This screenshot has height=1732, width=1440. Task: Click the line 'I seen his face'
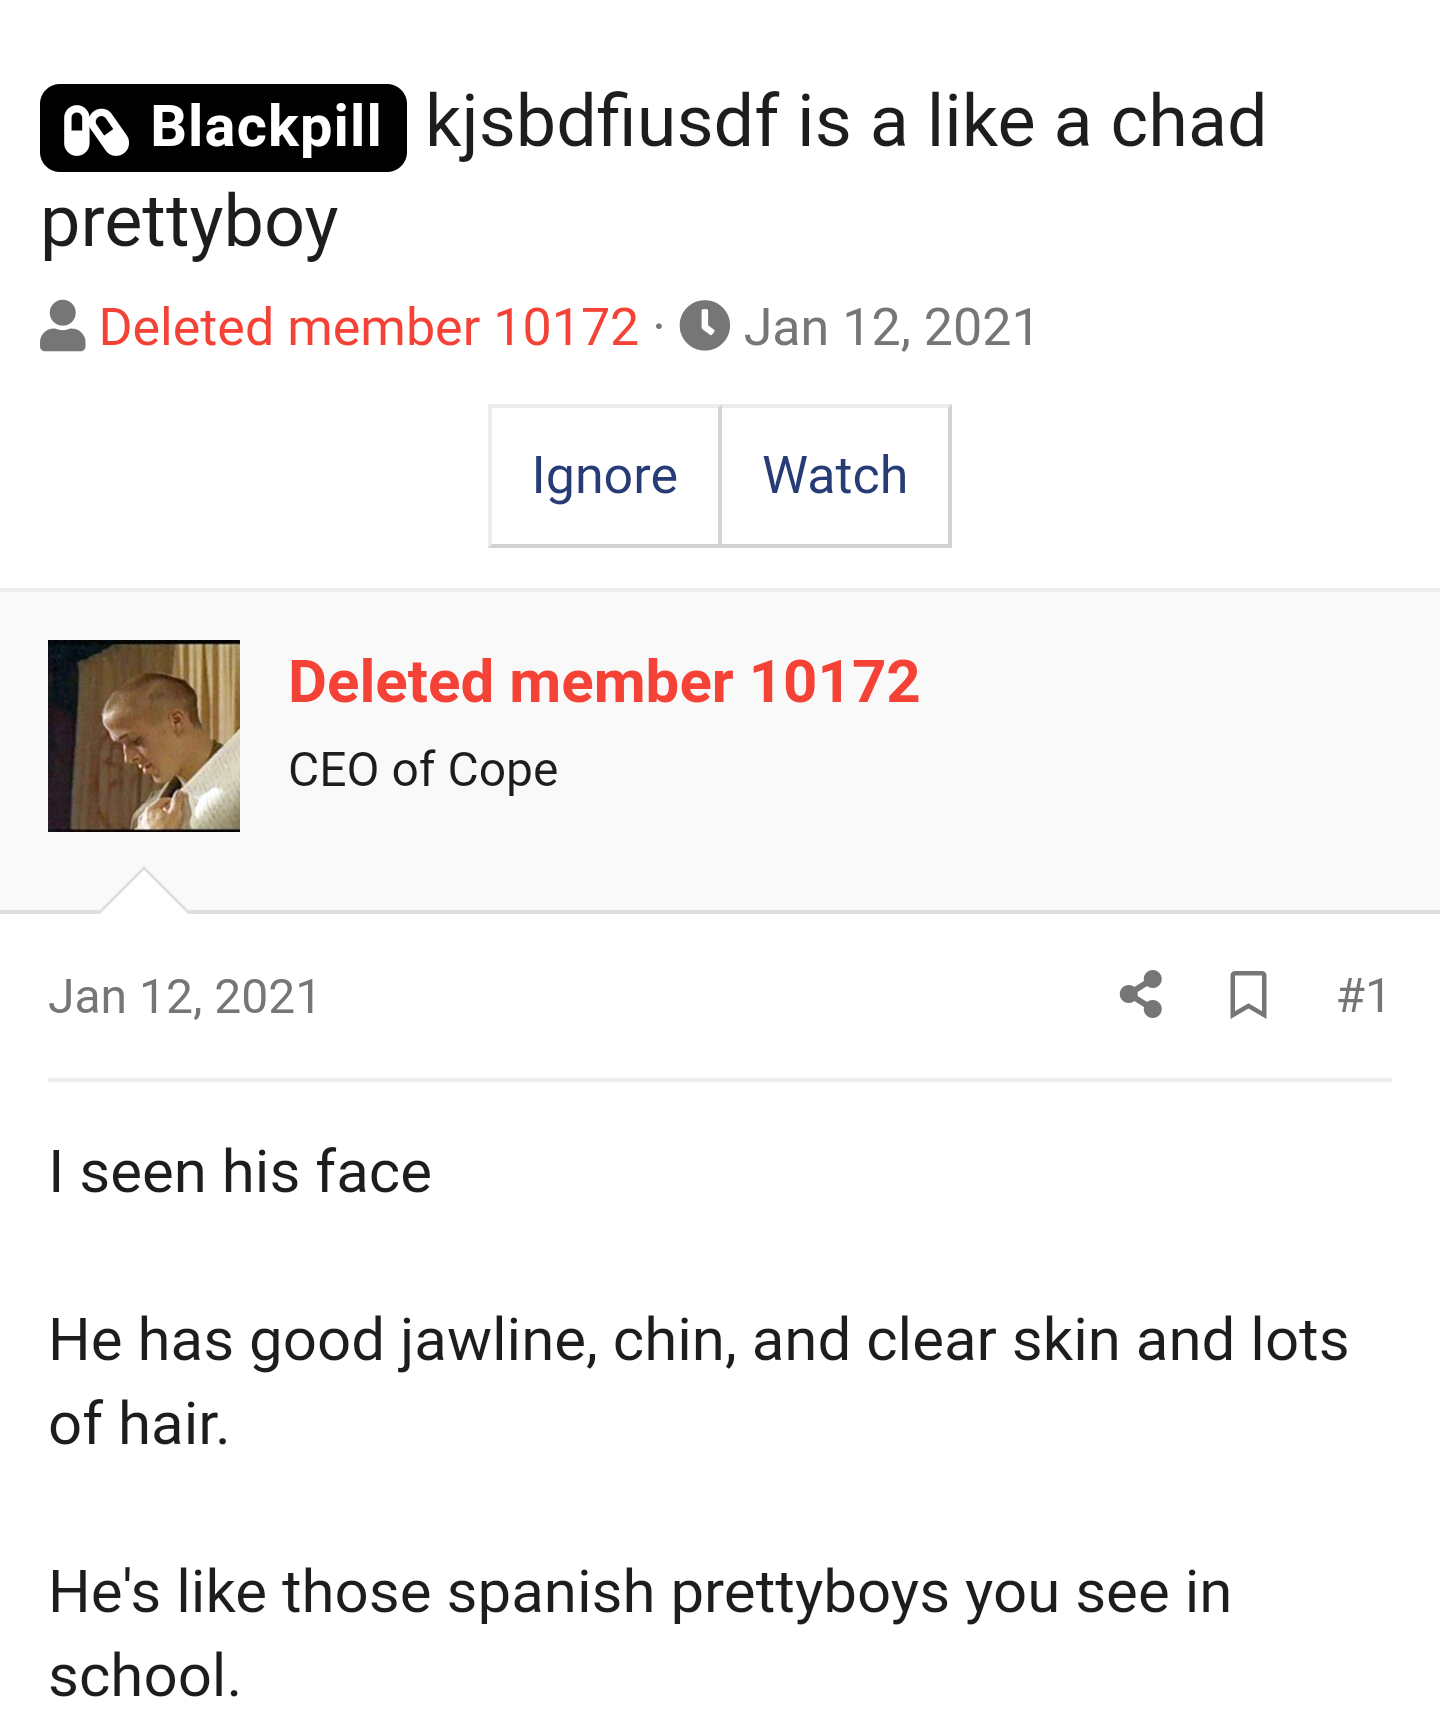click(x=240, y=1172)
